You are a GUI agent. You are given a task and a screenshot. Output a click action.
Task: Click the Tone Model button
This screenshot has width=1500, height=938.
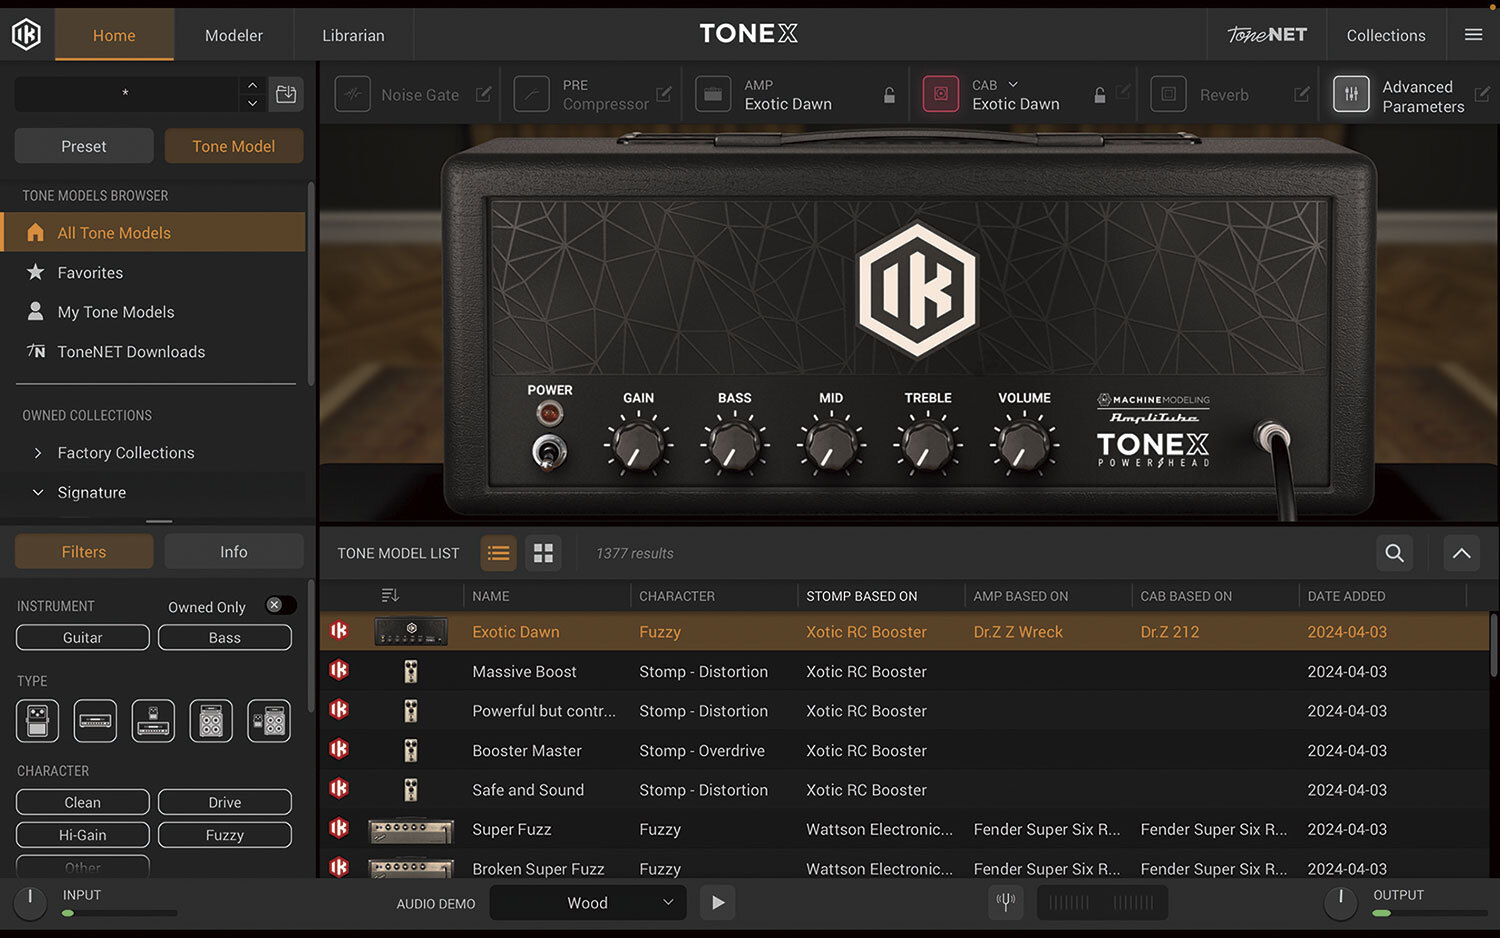pos(234,146)
